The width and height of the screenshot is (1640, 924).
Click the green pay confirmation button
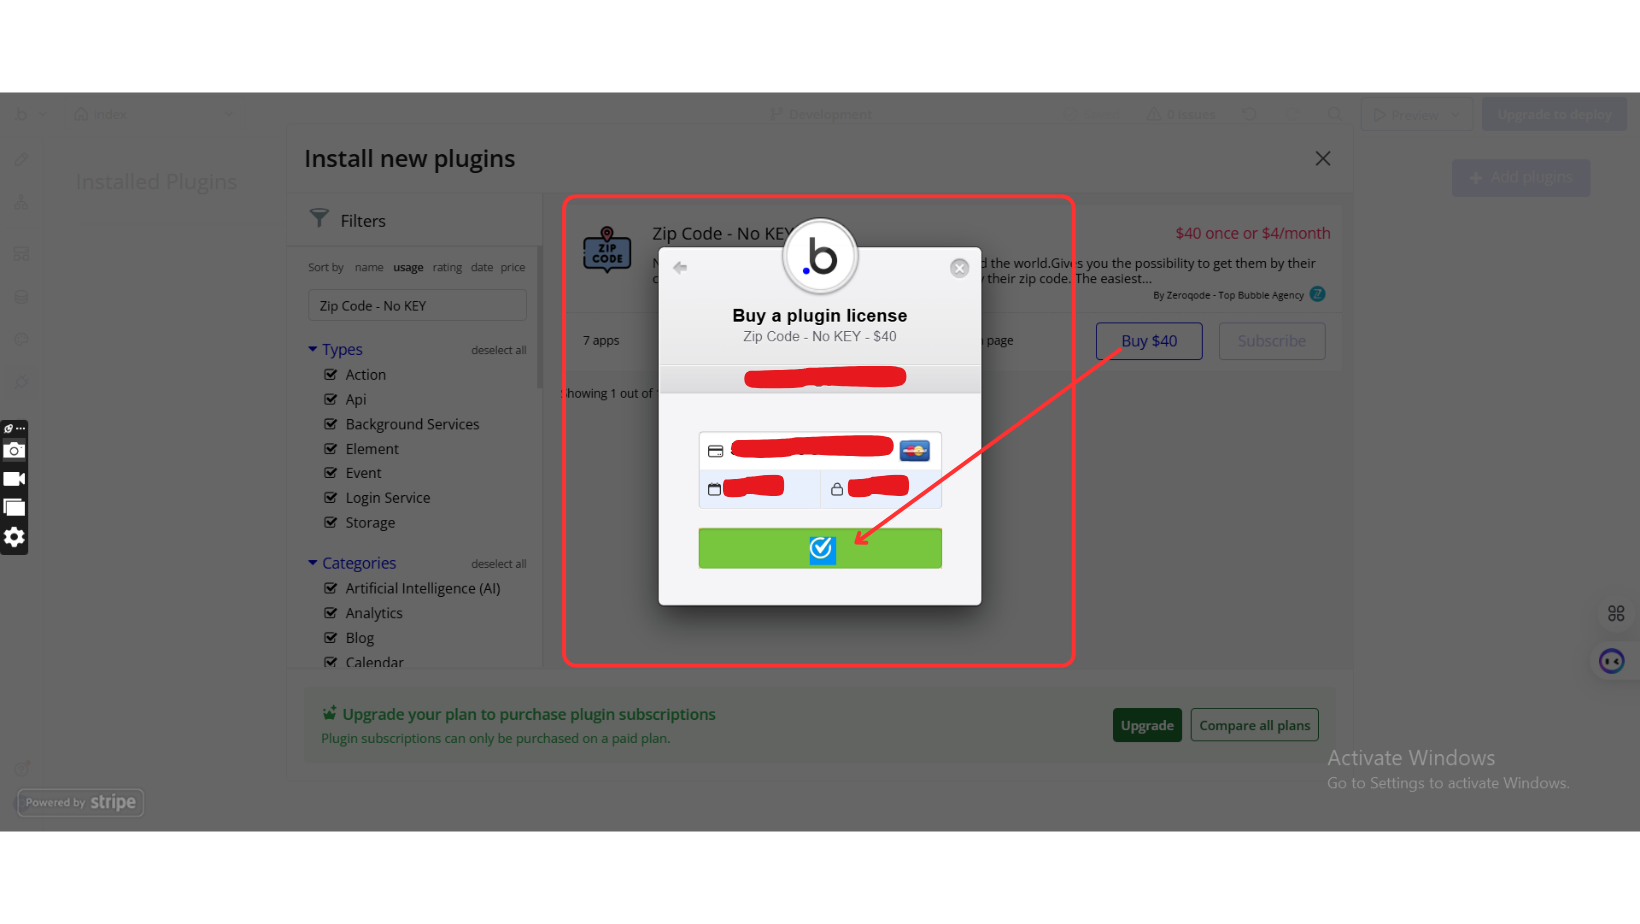pyautogui.click(x=820, y=548)
